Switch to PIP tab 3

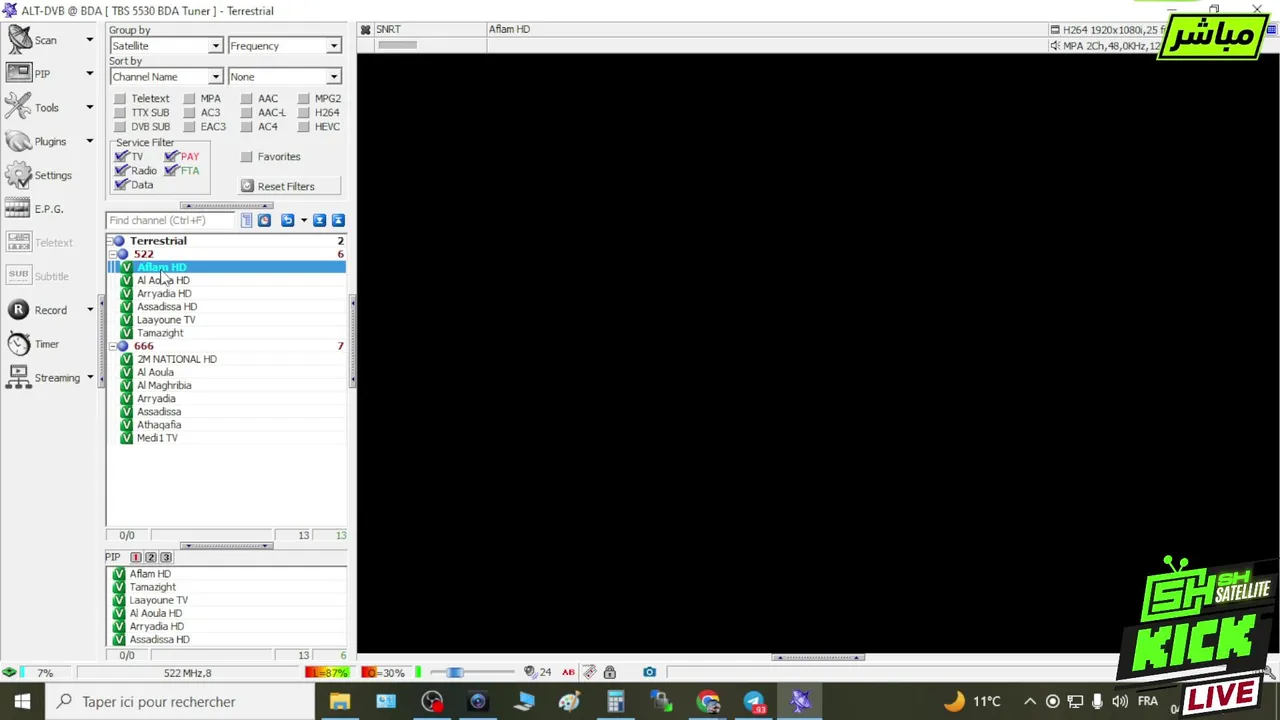(166, 557)
